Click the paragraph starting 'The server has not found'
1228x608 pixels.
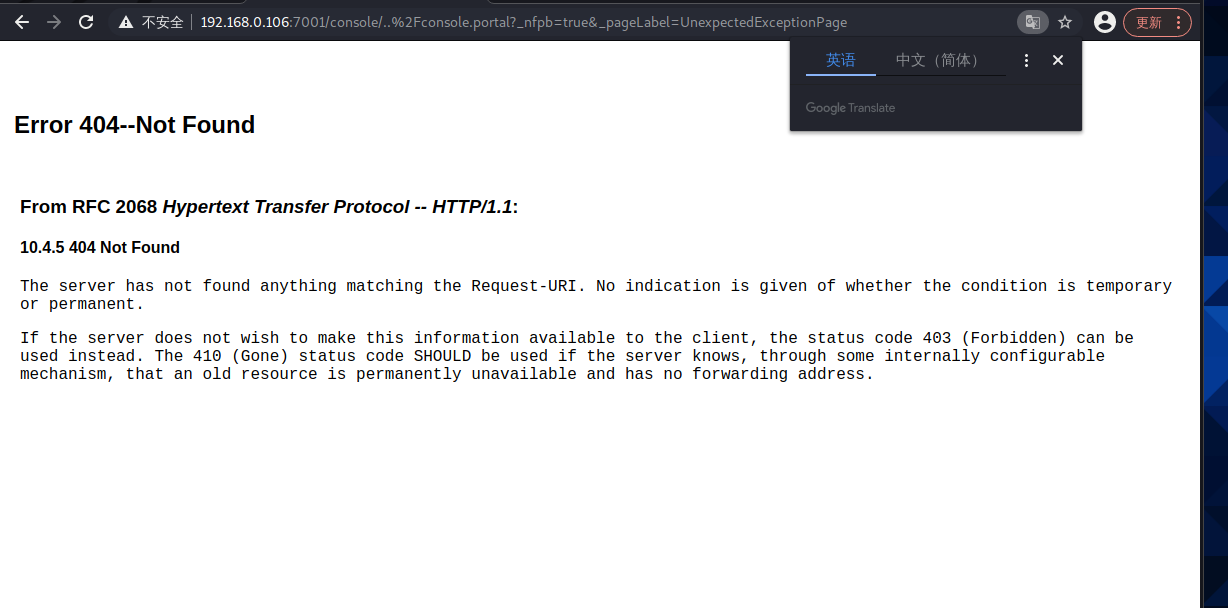tap(596, 295)
